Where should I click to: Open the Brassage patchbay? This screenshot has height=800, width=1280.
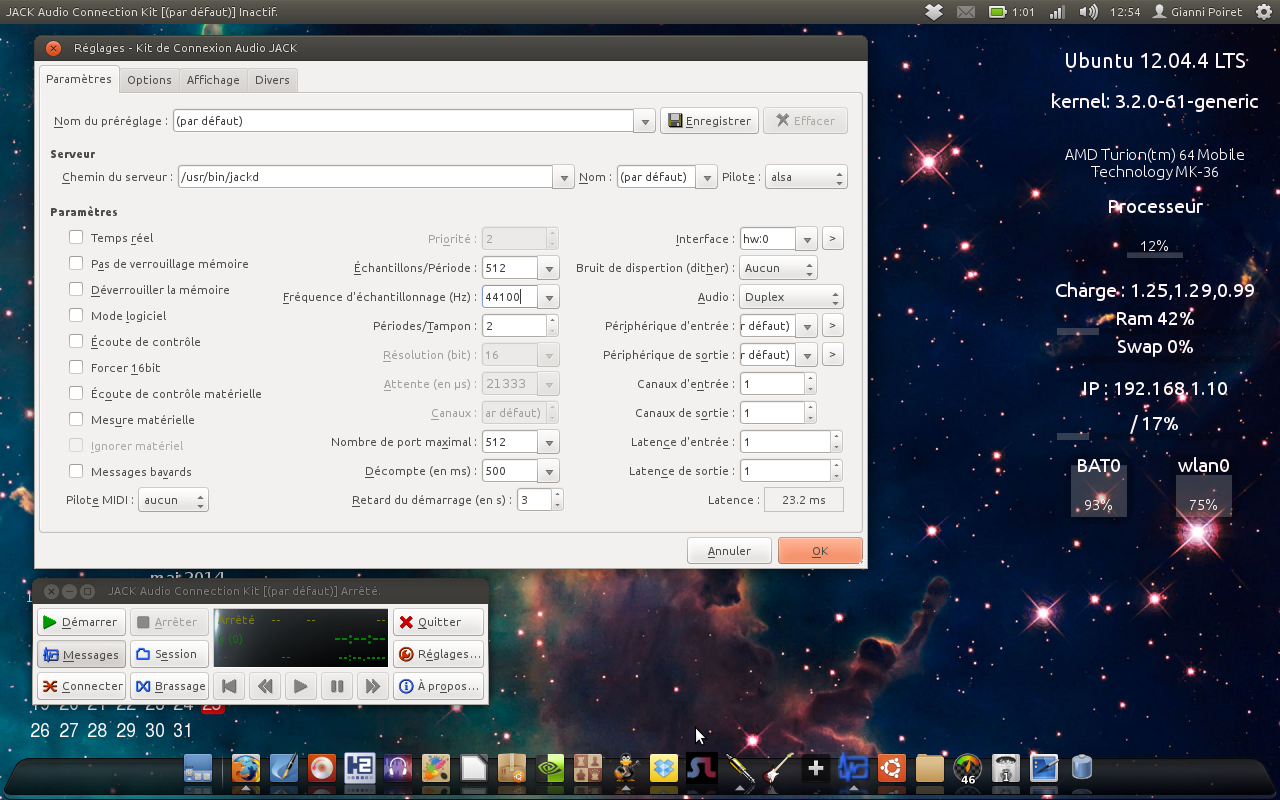[170, 686]
